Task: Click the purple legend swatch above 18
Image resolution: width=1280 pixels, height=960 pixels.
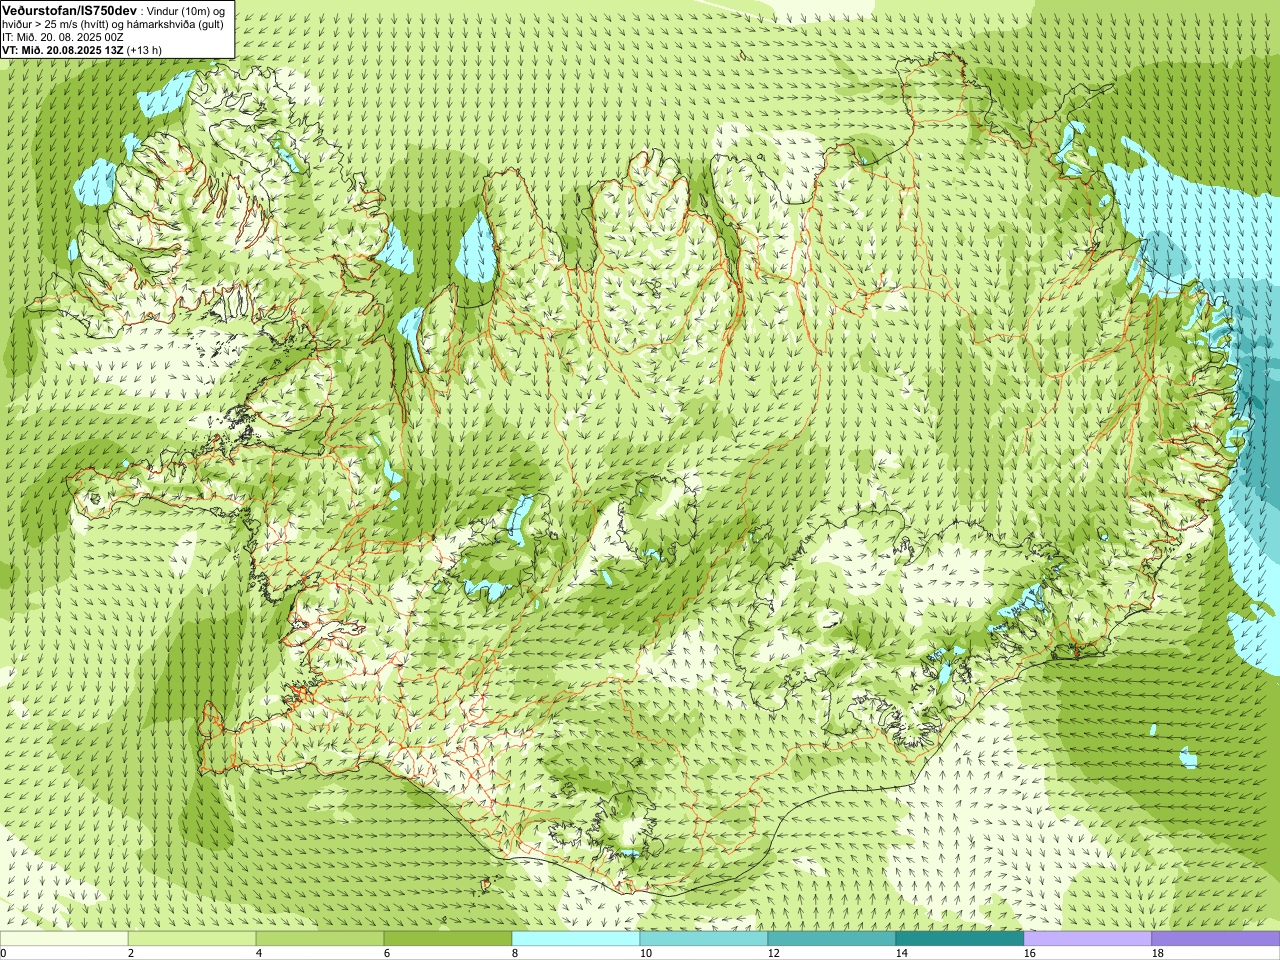Action: click(x=1216, y=939)
